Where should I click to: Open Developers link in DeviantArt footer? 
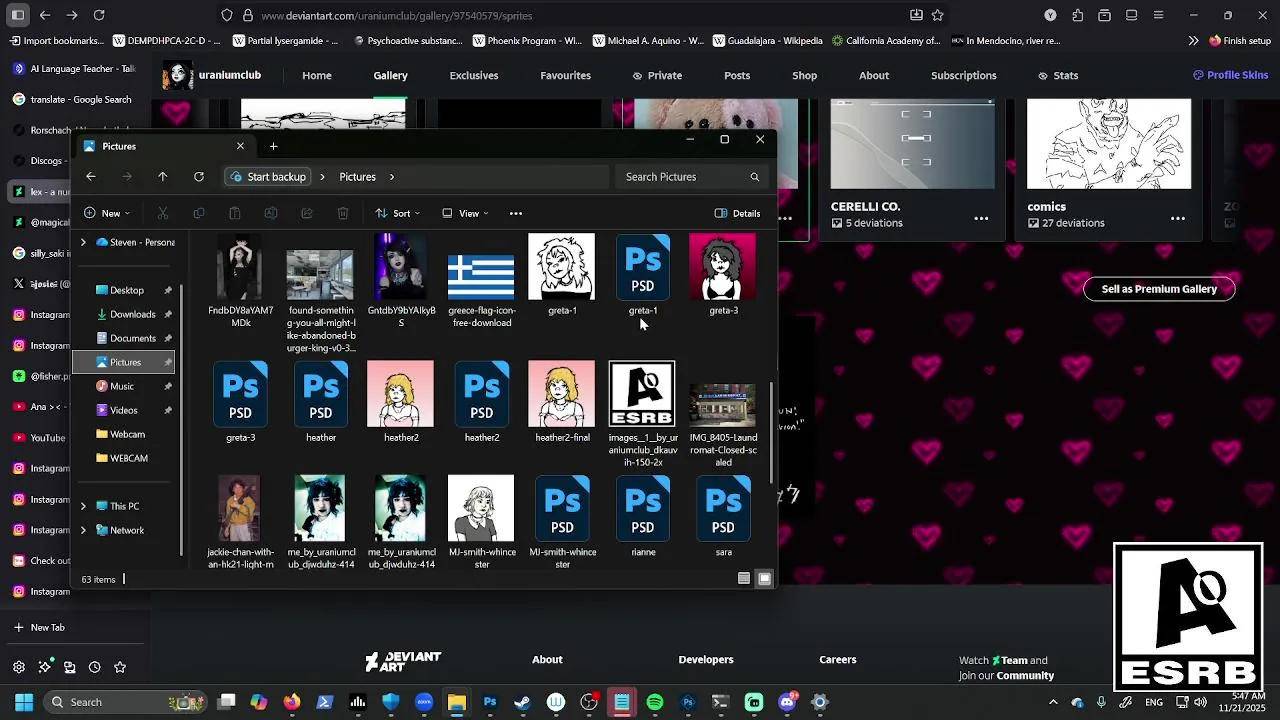click(706, 659)
